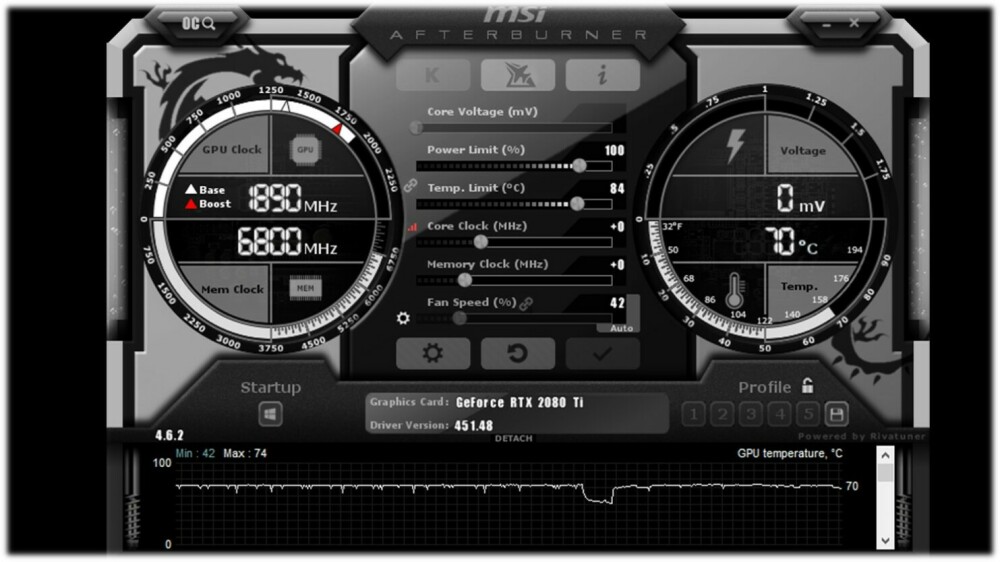Select profile slot 5
The height and width of the screenshot is (562, 1000).
pos(808,415)
